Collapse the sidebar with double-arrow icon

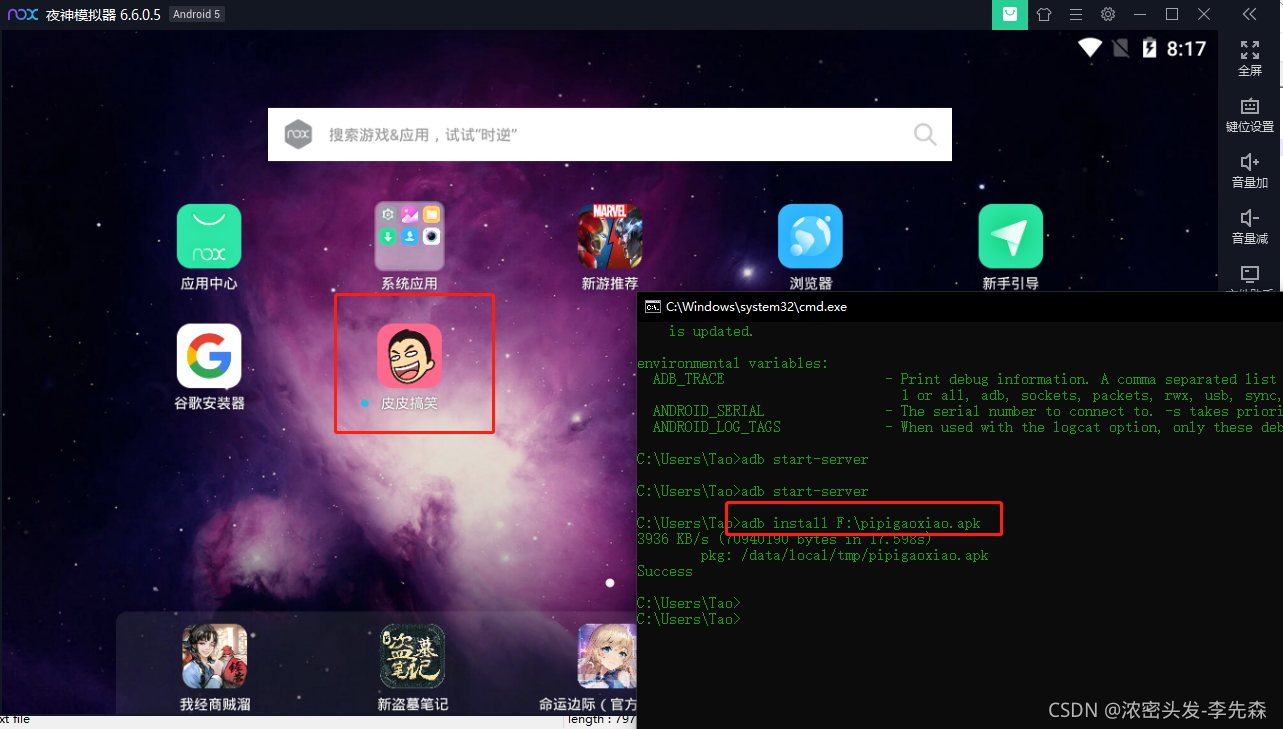click(x=1250, y=14)
